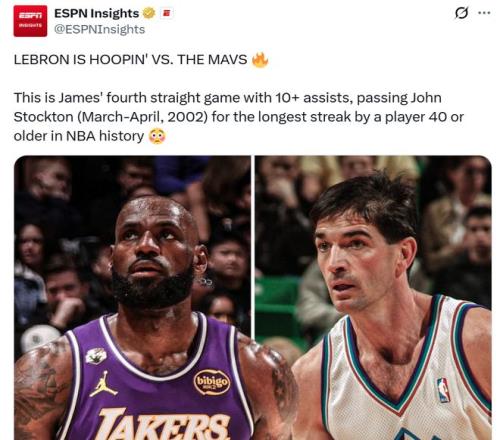Click the Jumpman logo on purple jersey
This screenshot has width=500, height=440.
coord(103,384)
